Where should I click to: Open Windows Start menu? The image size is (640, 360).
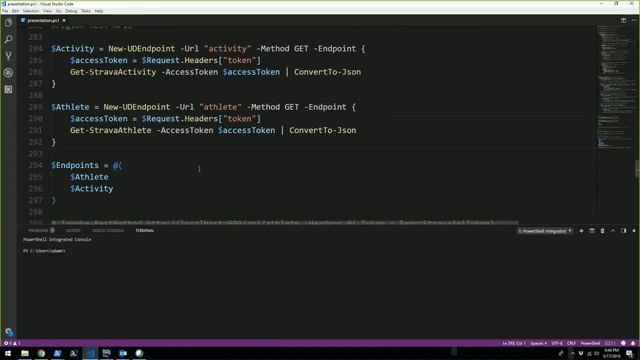point(8,353)
